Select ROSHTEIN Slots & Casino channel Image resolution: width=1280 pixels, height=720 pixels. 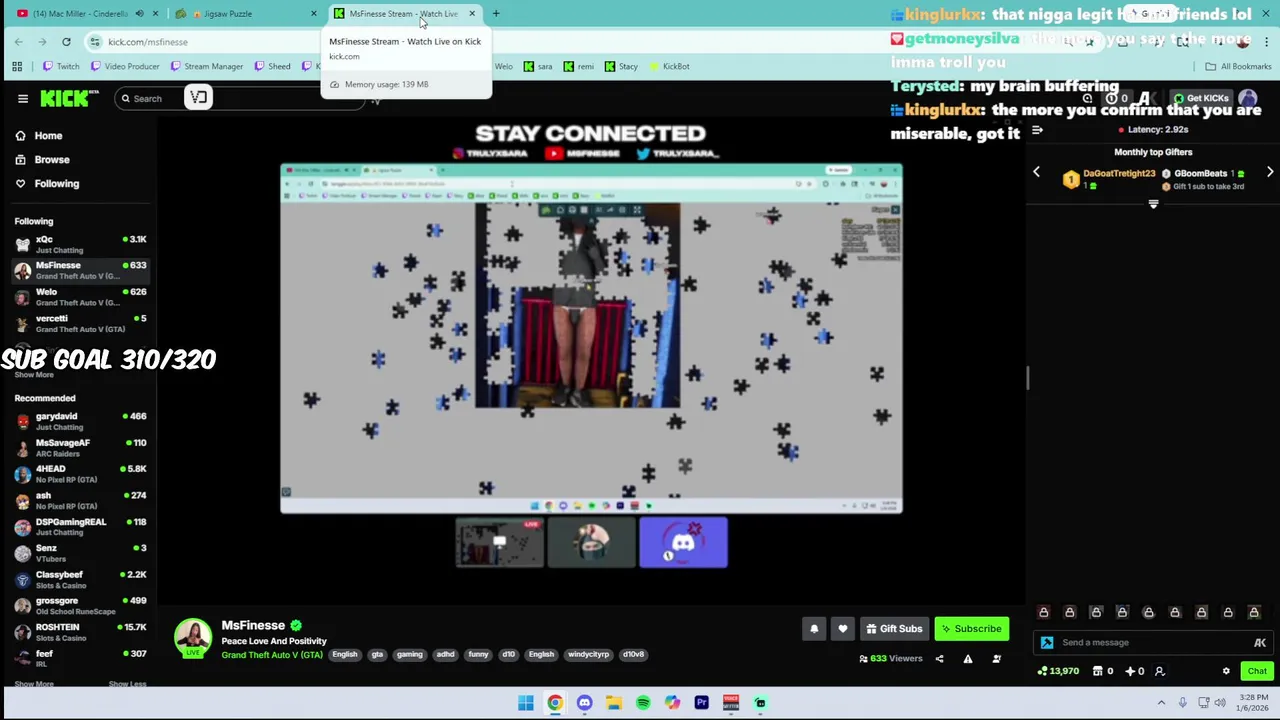[x=80, y=632]
